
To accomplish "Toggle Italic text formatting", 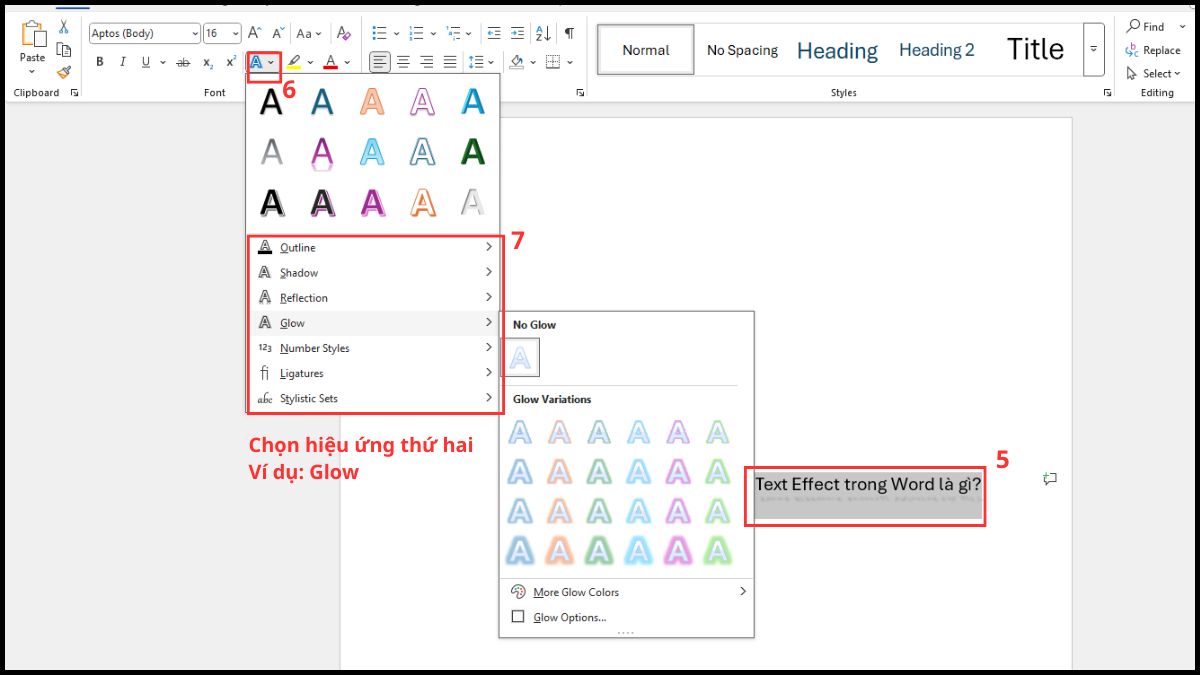I will click(123, 62).
